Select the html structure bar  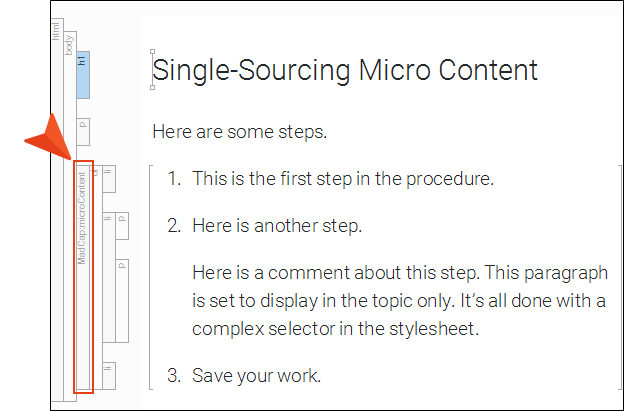point(57,210)
